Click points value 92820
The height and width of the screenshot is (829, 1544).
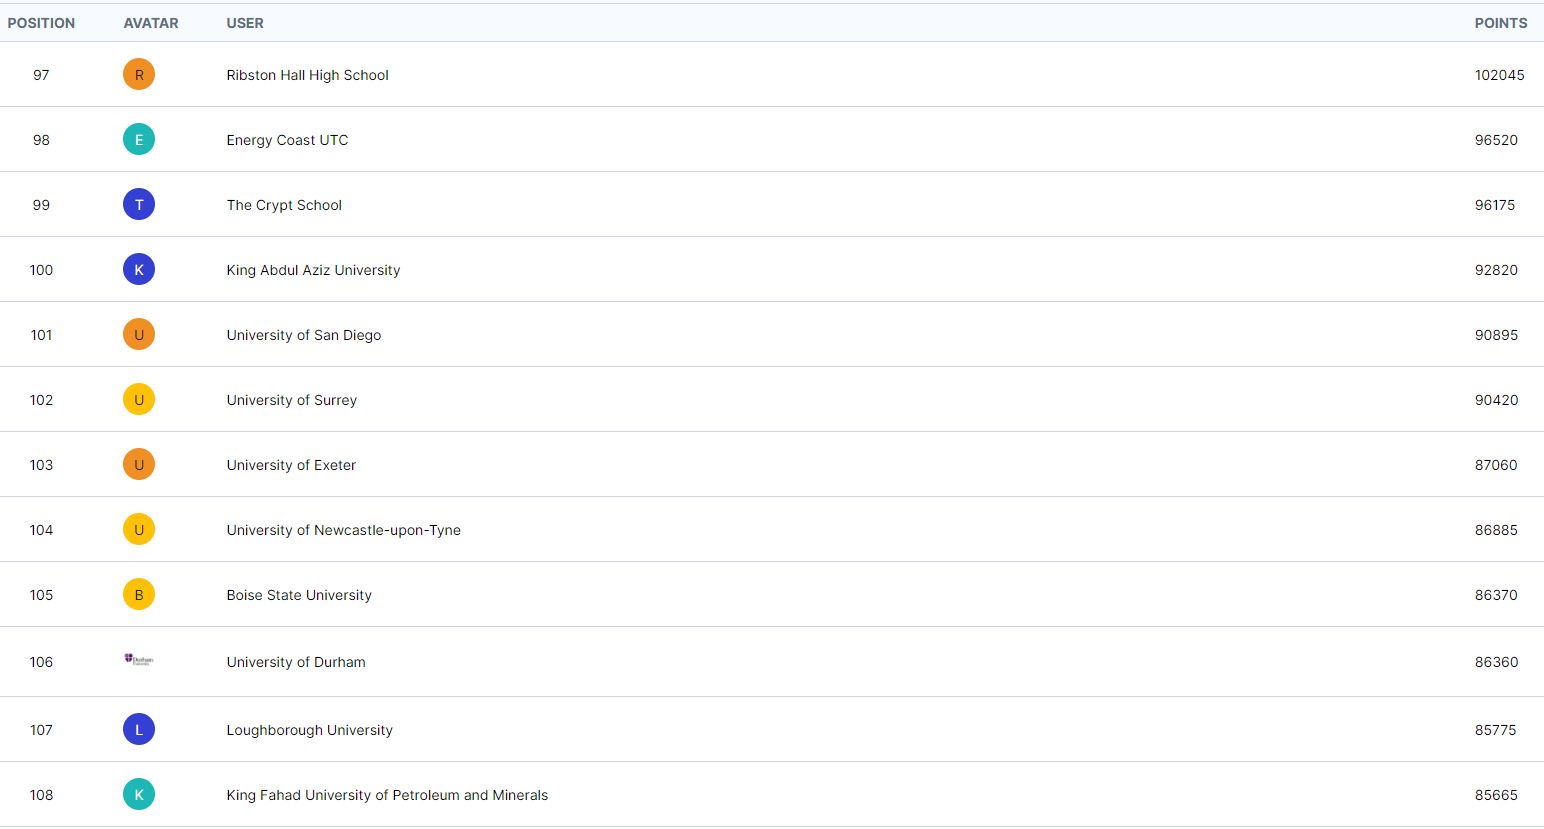pos(1496,270)
